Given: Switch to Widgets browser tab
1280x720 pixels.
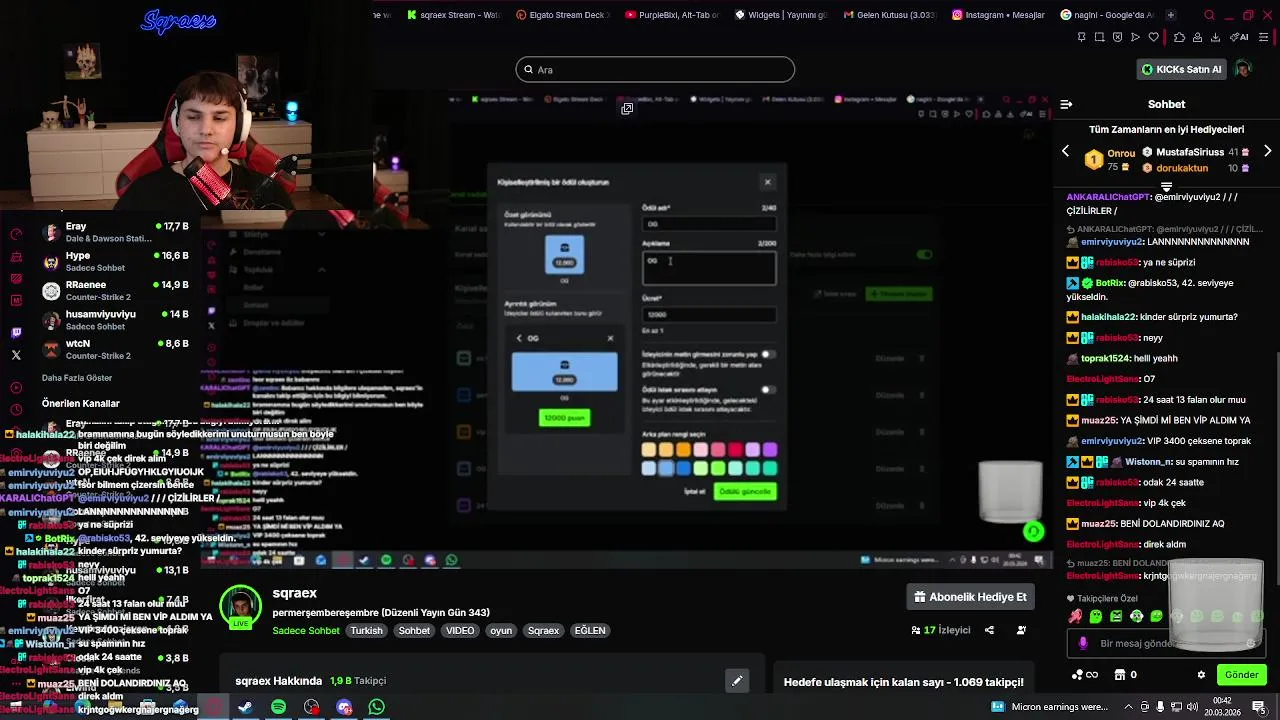Looking at the screenshot, I should click(x=781, y=15).
